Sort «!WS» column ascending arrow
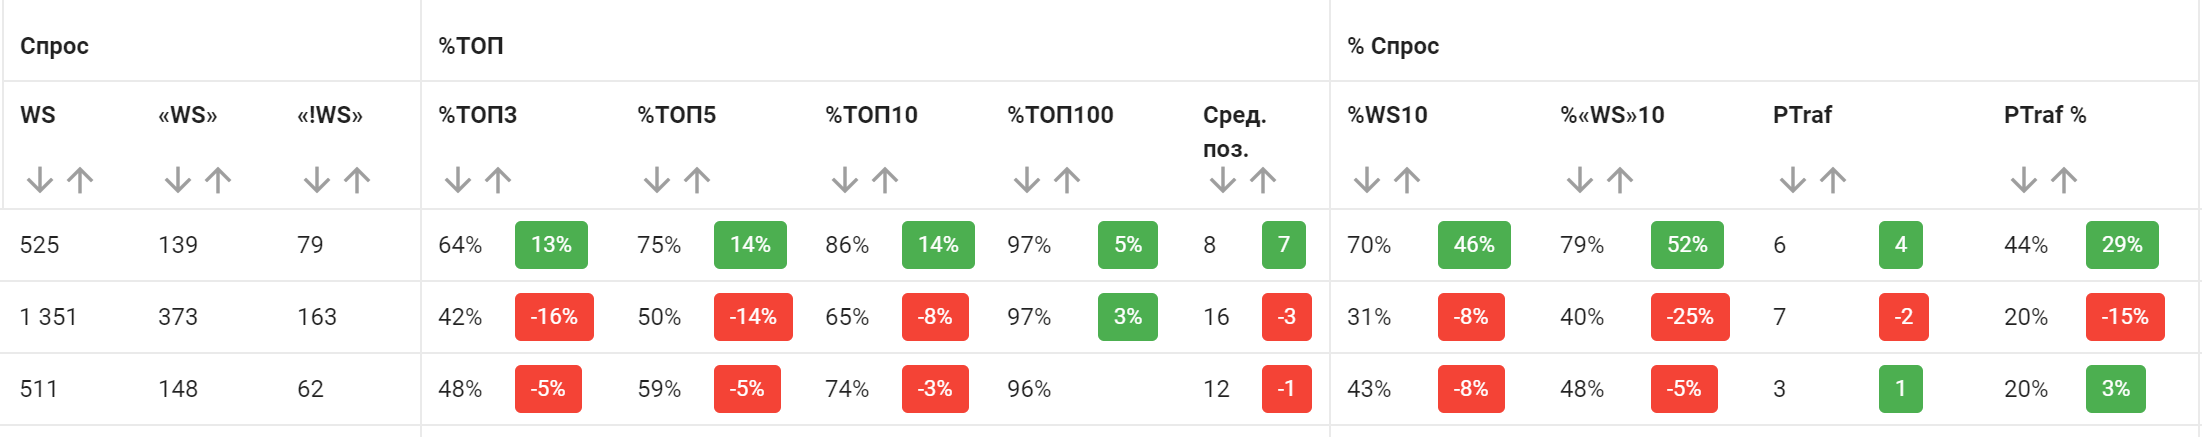Image resolution: width=2202 pixels, height=437 pixels. pos(357,180)
